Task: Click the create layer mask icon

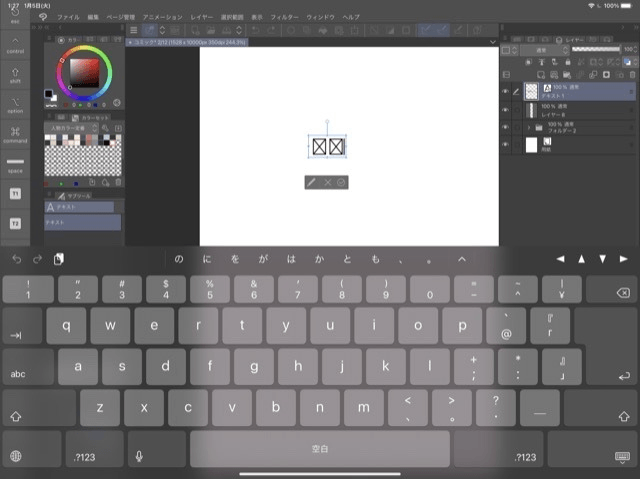Action: coord(607,75)
